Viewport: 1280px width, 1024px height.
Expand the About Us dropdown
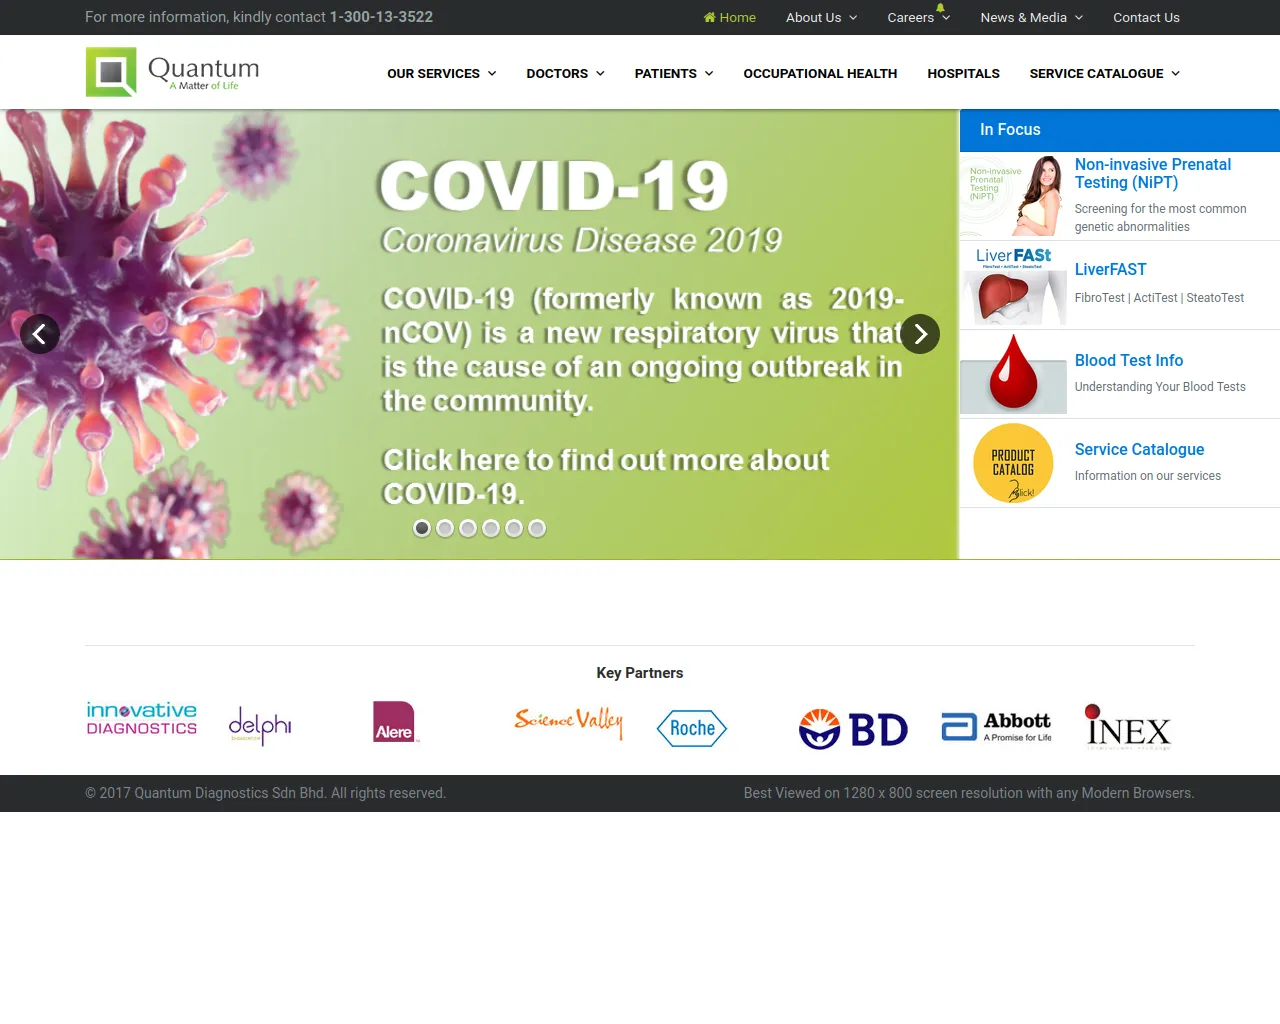click(822, 17)
